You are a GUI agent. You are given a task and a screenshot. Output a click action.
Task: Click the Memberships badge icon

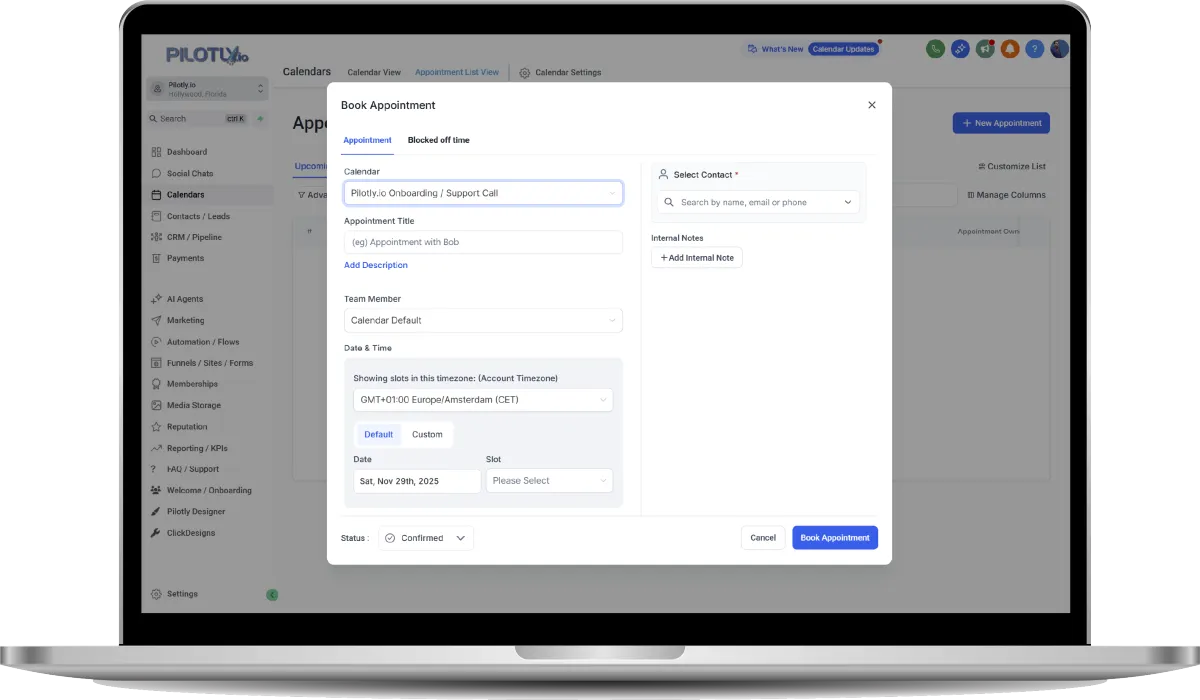point(156,384)
